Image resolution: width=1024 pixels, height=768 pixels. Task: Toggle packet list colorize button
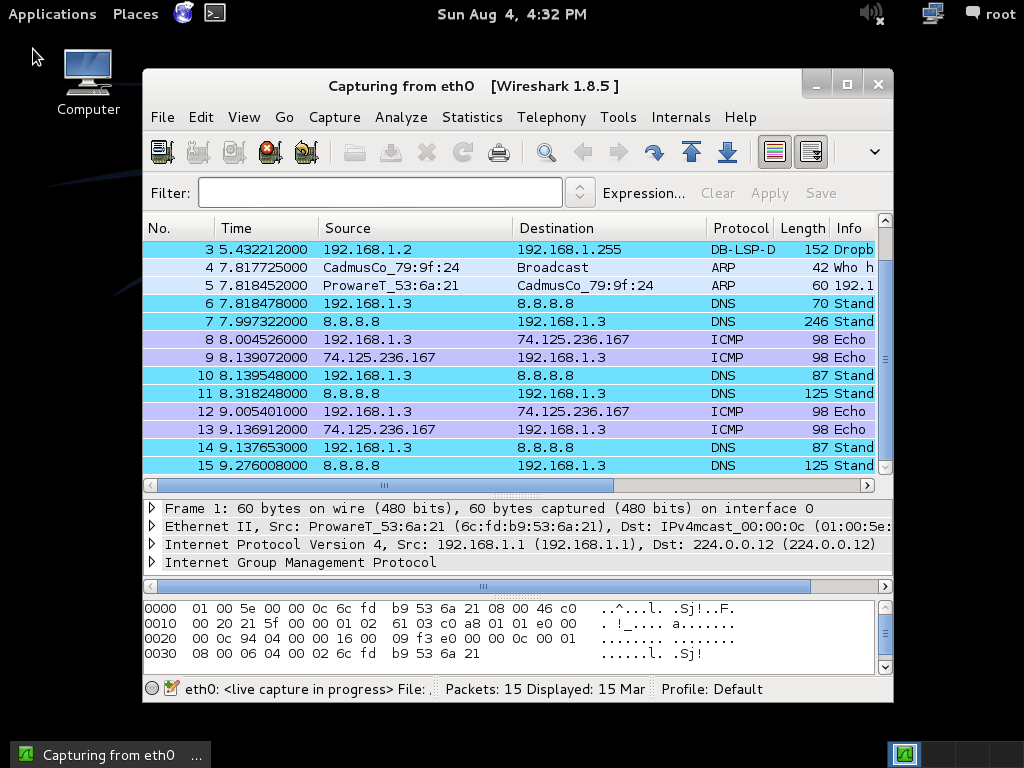tap(775, 152)
